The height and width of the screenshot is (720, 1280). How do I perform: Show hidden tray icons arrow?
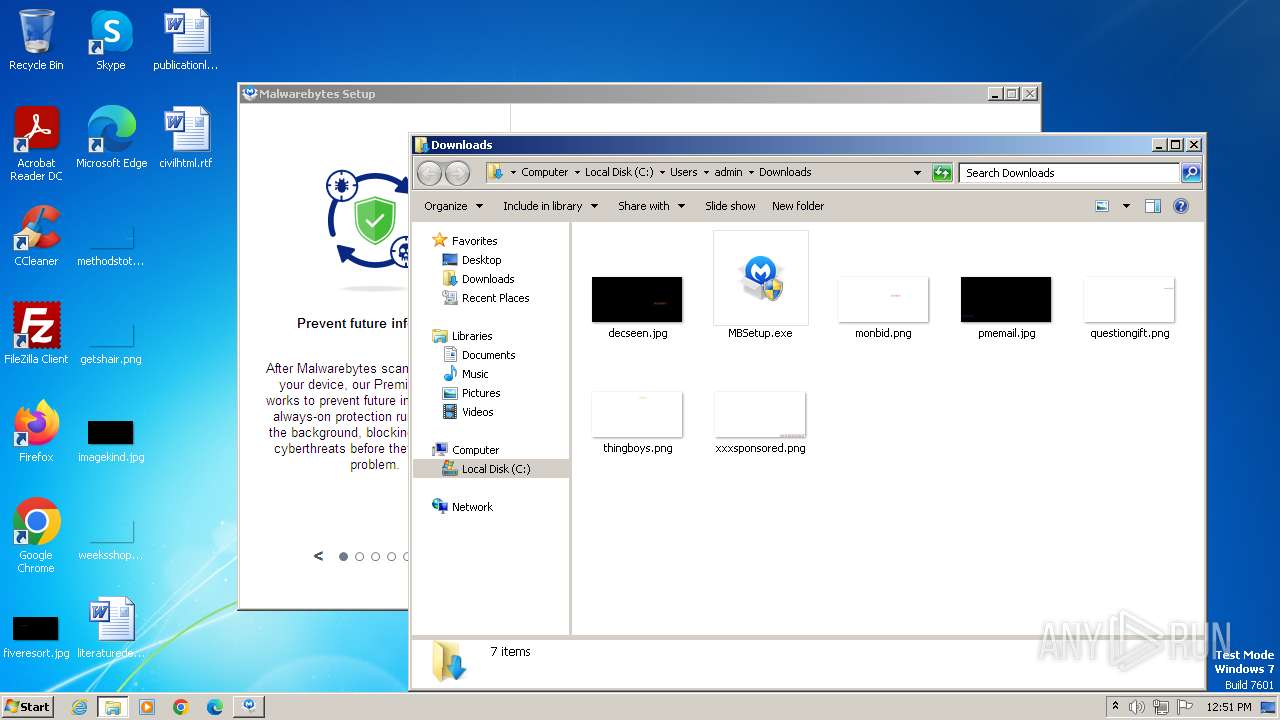coord(1115,706)
